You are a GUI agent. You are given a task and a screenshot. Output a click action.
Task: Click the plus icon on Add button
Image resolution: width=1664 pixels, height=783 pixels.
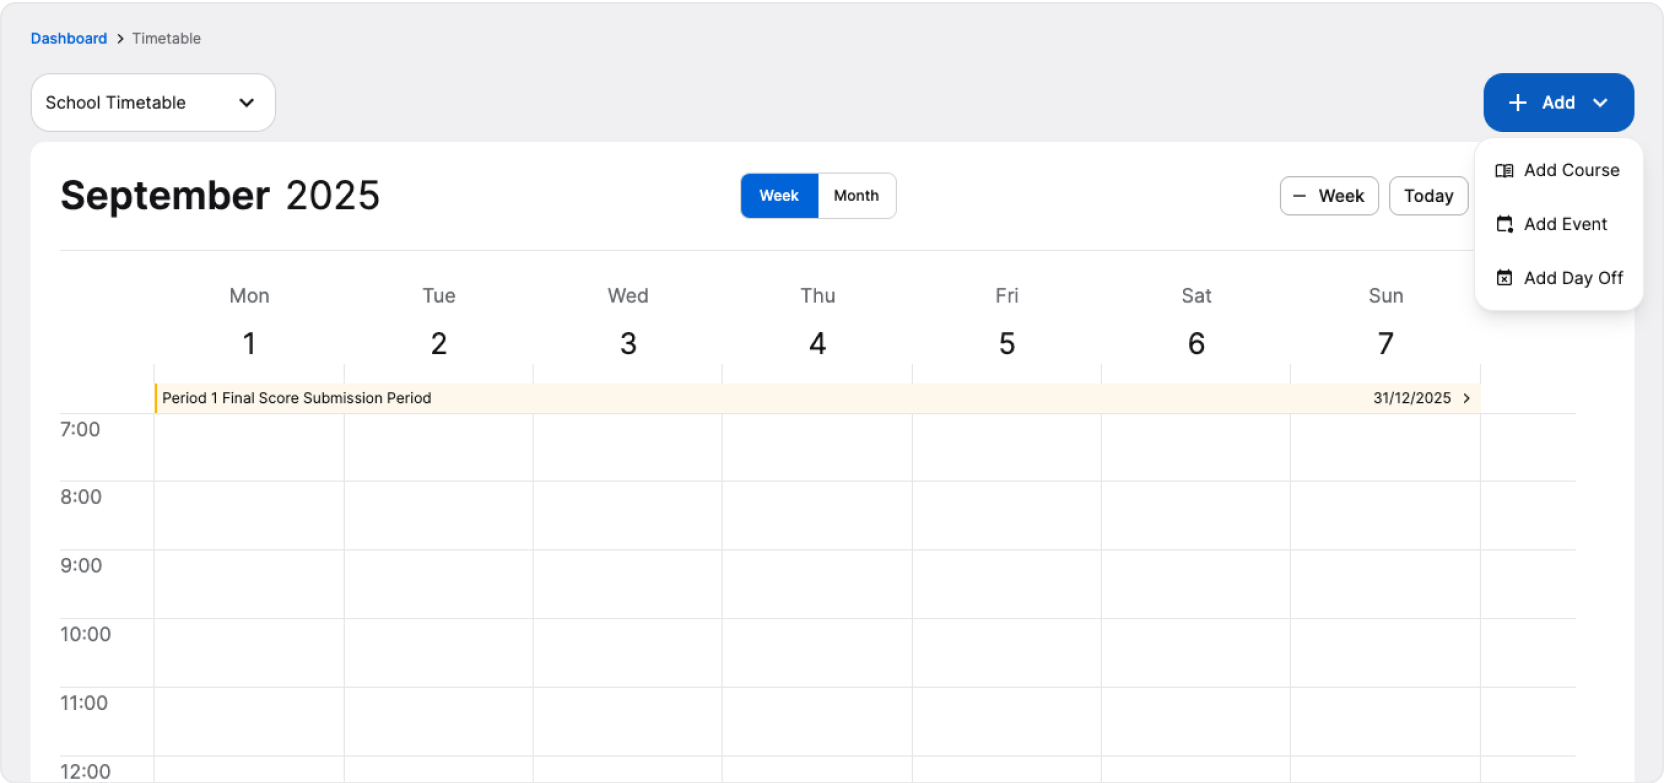coord(1517,103)
